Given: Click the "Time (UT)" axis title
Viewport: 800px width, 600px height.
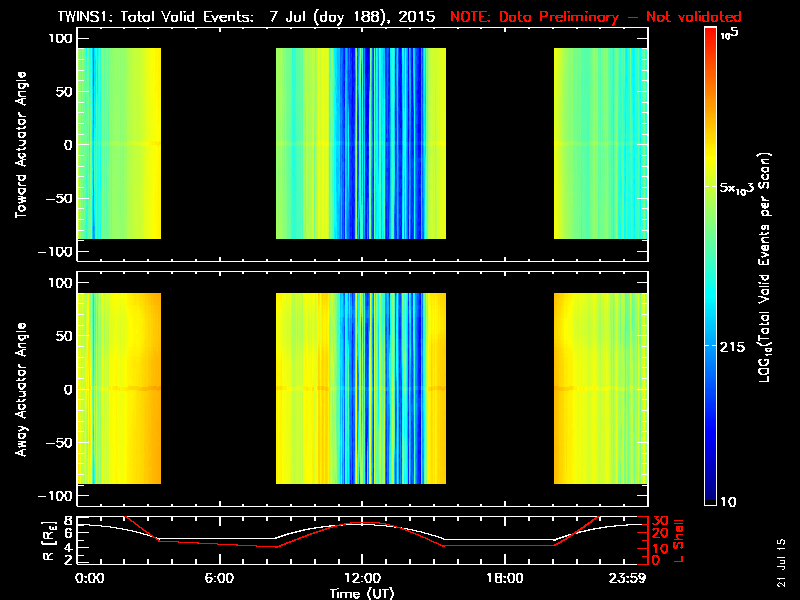Looking at the screenshot, I should [x=361, y=593].
